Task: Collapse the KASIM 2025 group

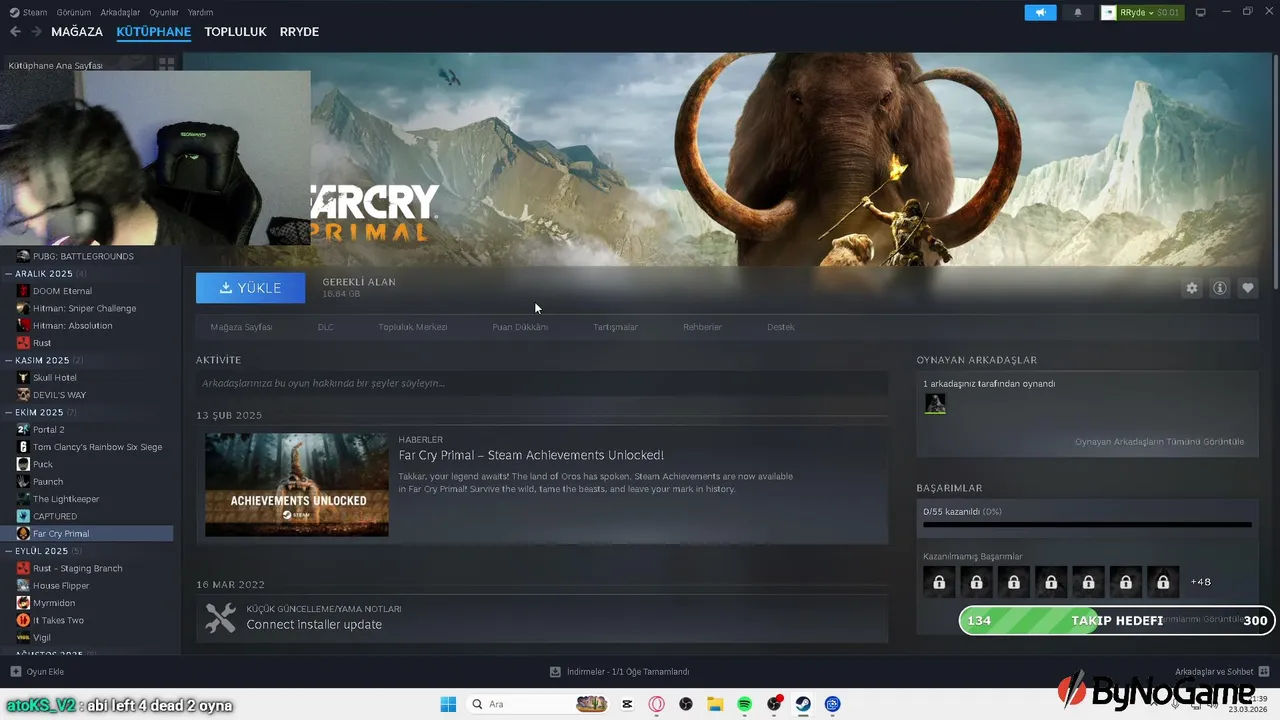Action: point(10,360)
